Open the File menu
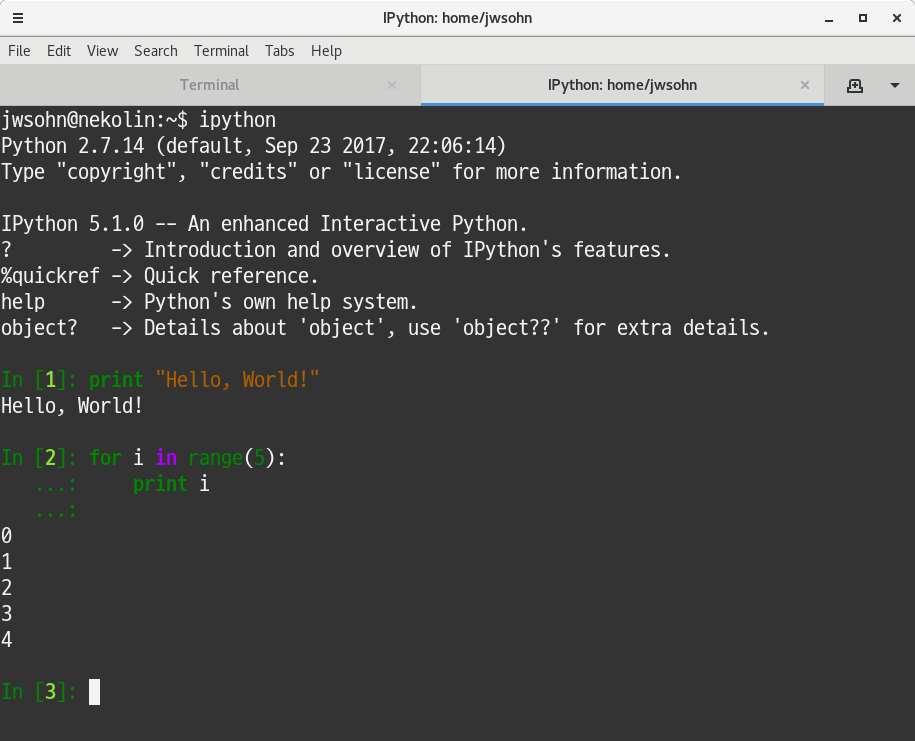Viewport: 915px width, 741px height. coord(19,51)
